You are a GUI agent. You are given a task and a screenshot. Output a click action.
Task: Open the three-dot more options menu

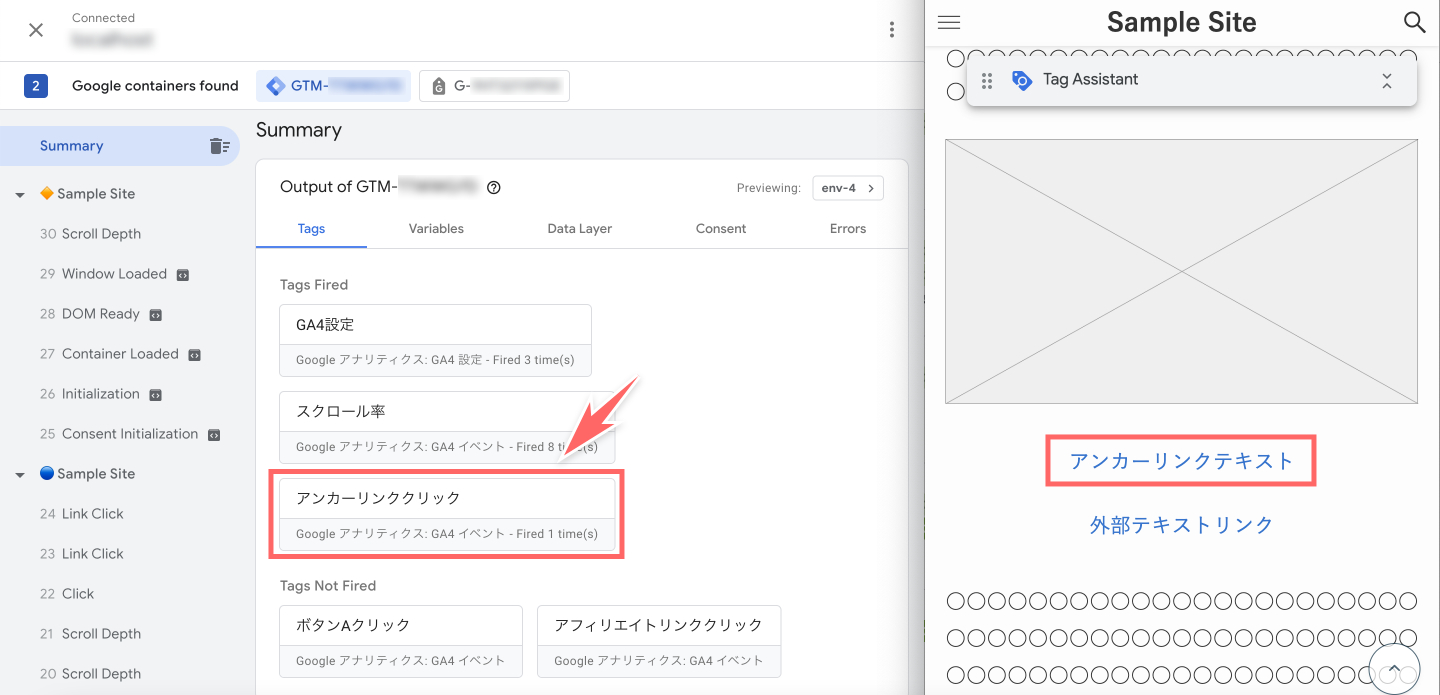[x=891, y=30]
